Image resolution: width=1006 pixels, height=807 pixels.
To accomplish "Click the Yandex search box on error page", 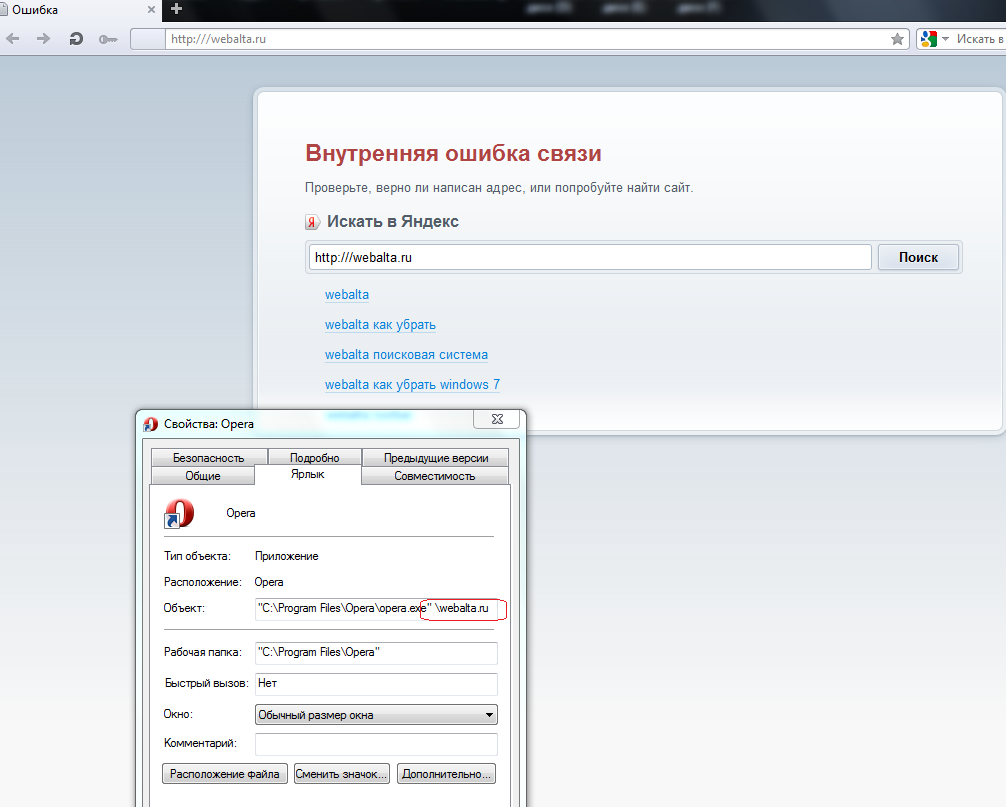I will pos(590,257).
